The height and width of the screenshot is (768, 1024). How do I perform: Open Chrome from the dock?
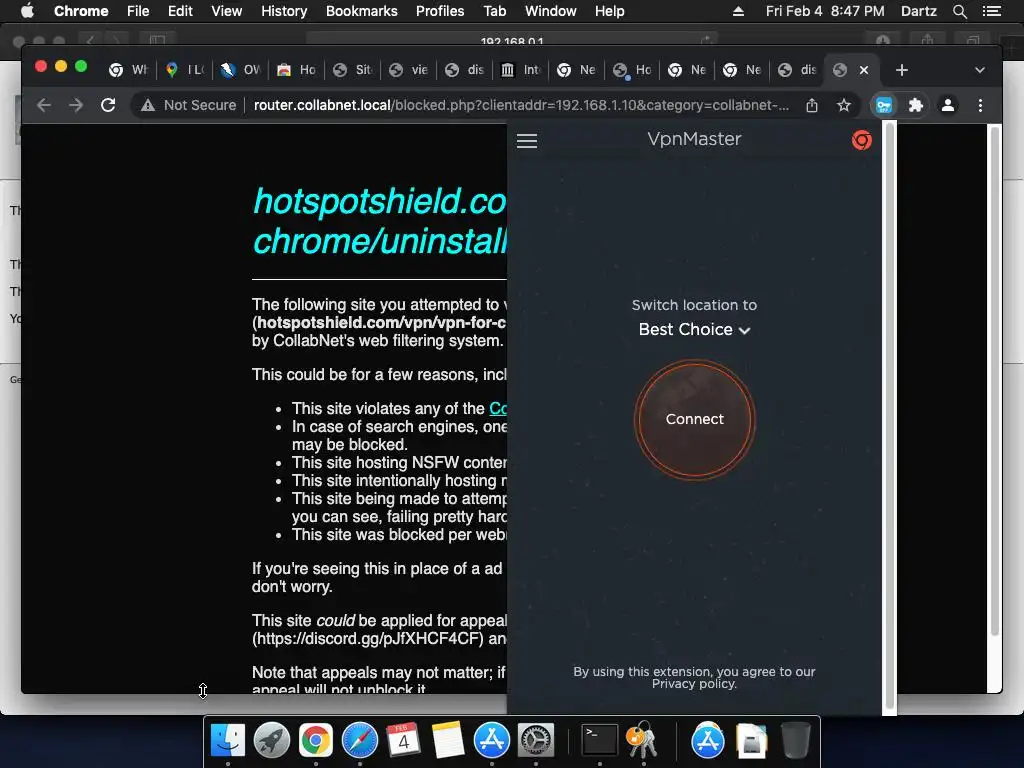[x=315, y=741]
